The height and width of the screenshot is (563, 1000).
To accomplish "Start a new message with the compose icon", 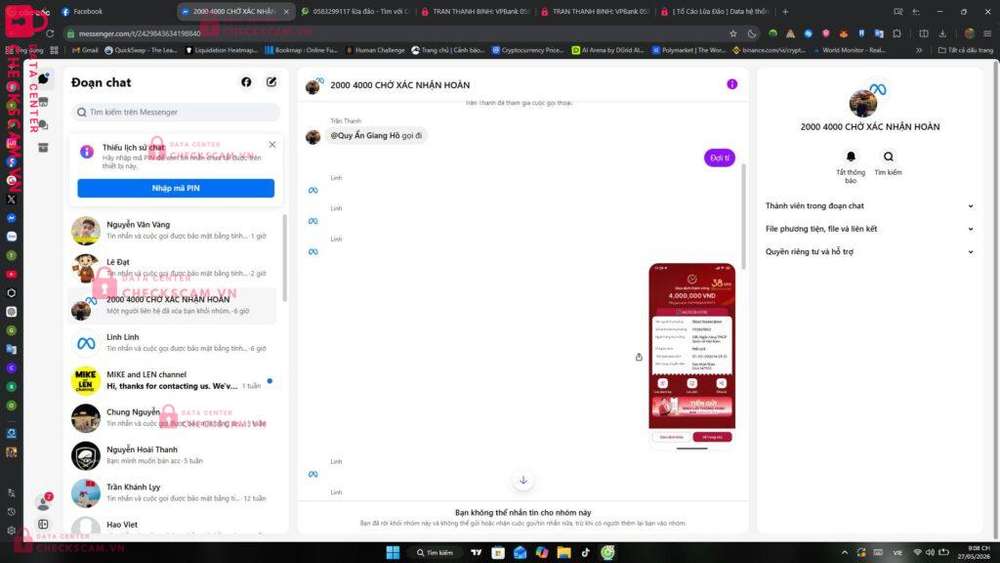I will pos(272,82).
